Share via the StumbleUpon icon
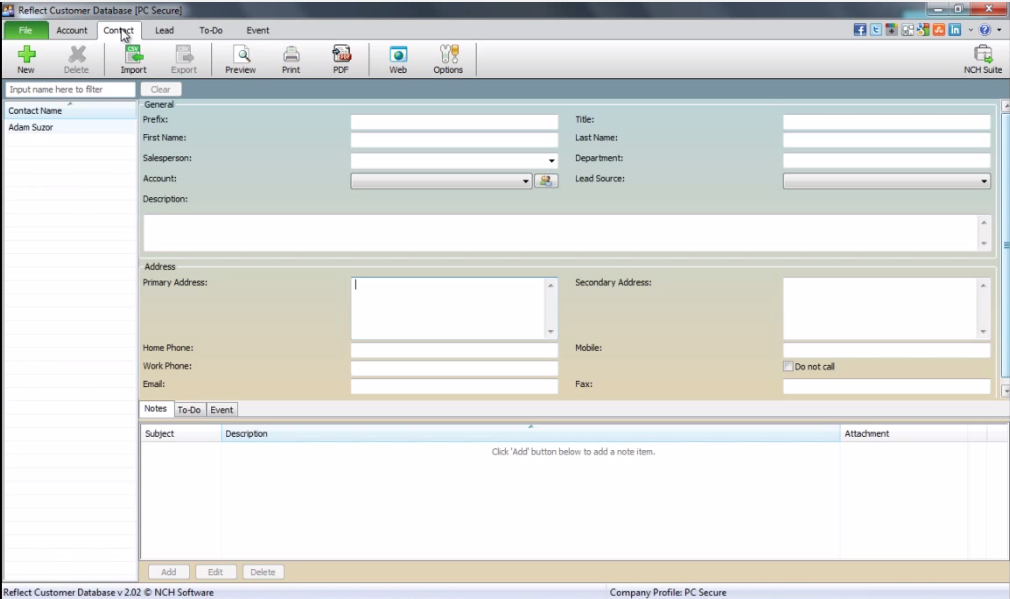1010x599 pixels. (939, 30)
